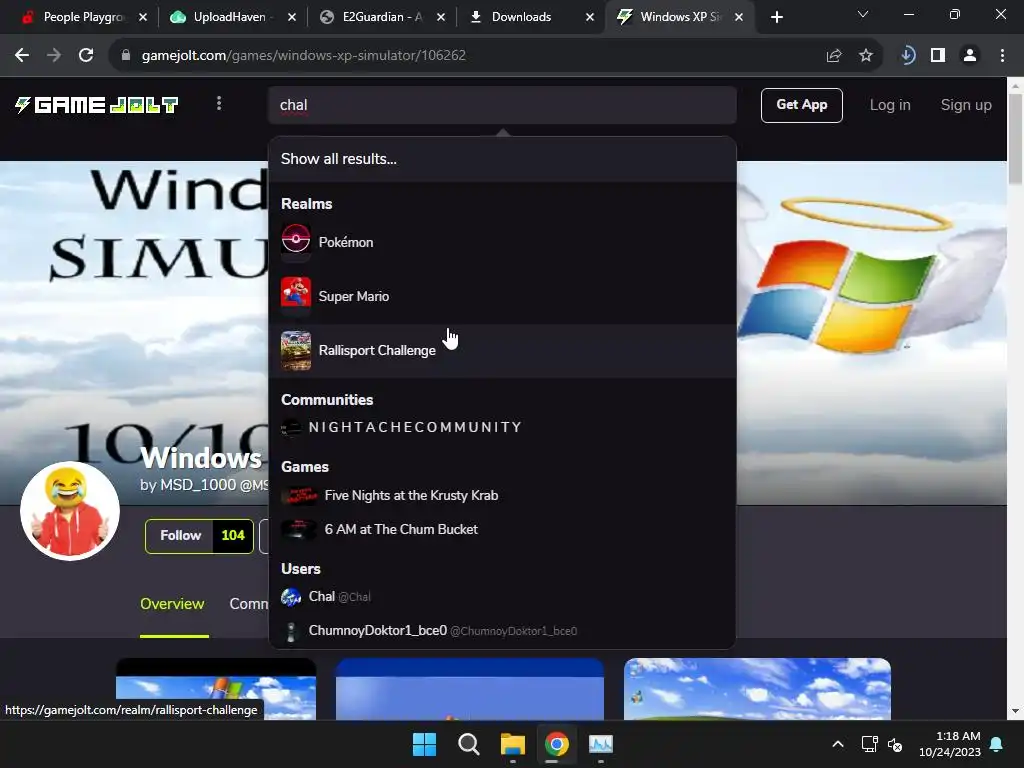Open the Windows Start menu
This screenshot has height=768, width=1024.
pyautogui.click(x=424, y=744)
